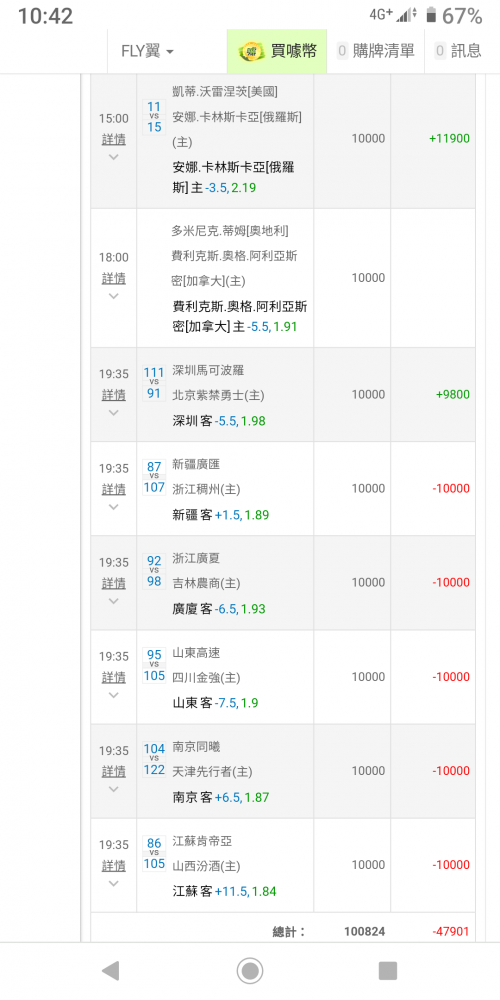This screenshot has width=500, height=1000.
Task: Expand chevron under 新疆廣匯 match 詳情
Action: (114, 507)
